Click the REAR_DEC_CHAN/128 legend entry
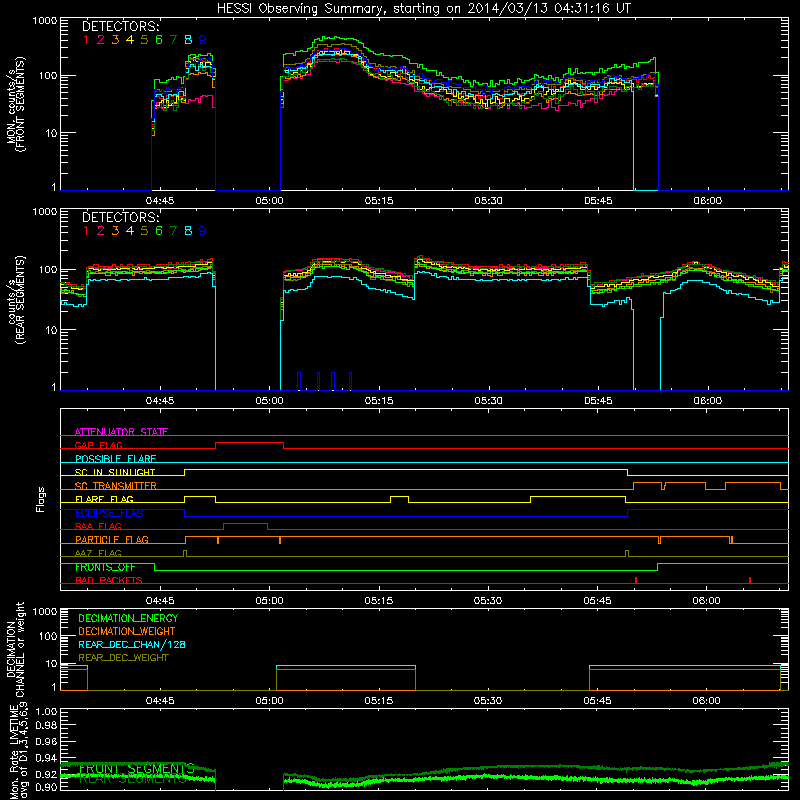 point(132,645)
